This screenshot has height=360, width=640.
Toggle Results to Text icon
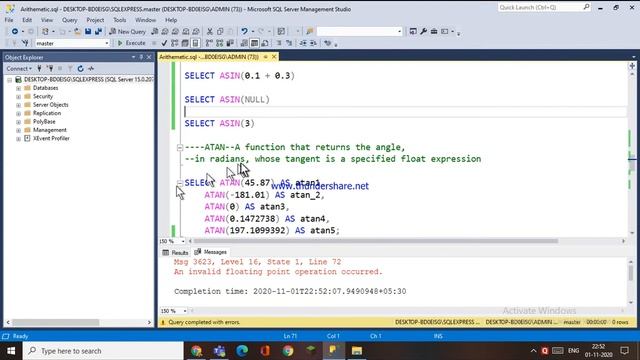click(x=244, y=43)
